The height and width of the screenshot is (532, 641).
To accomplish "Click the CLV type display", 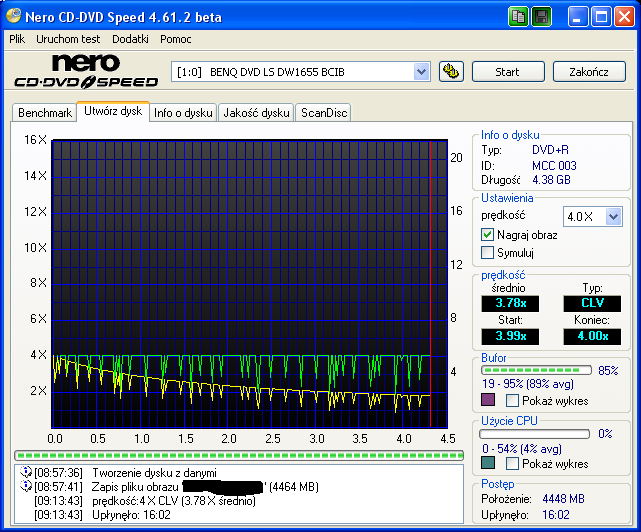I will (592, 303).
